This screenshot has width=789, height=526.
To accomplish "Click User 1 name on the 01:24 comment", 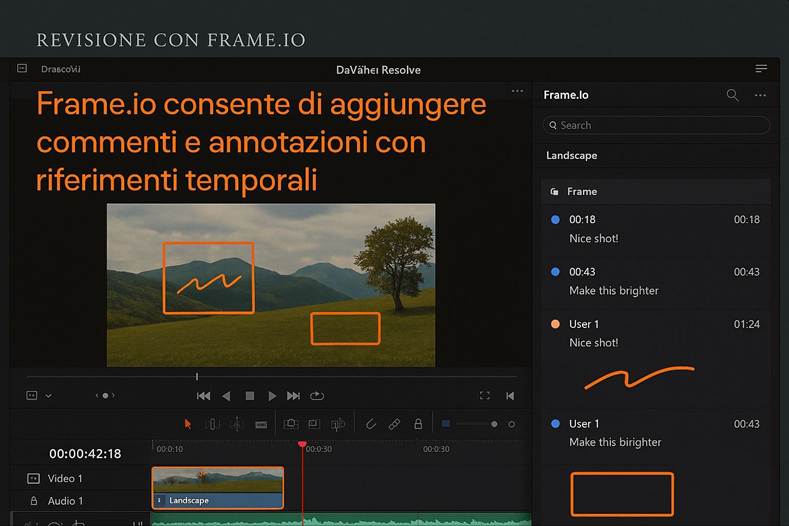I will click(584, 324).
